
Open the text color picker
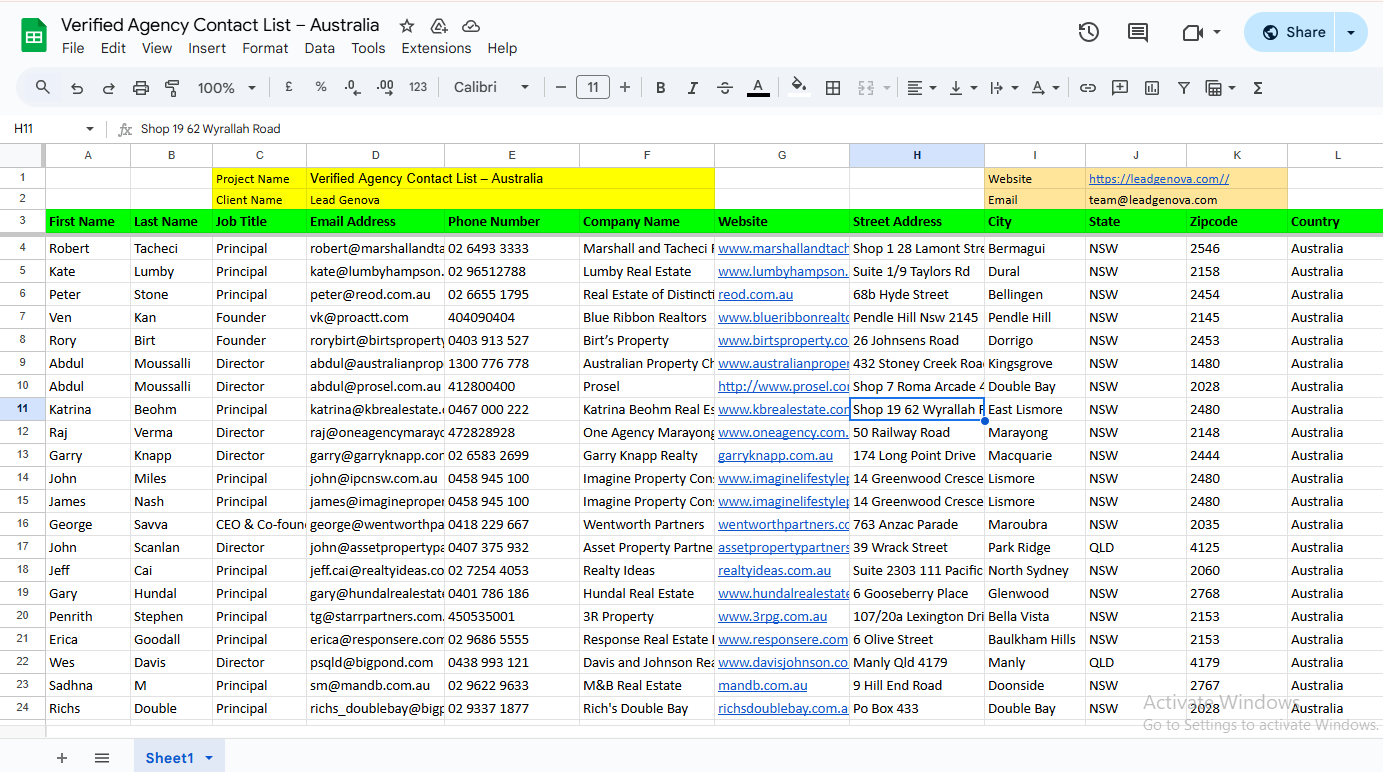[x=758, y=88]
